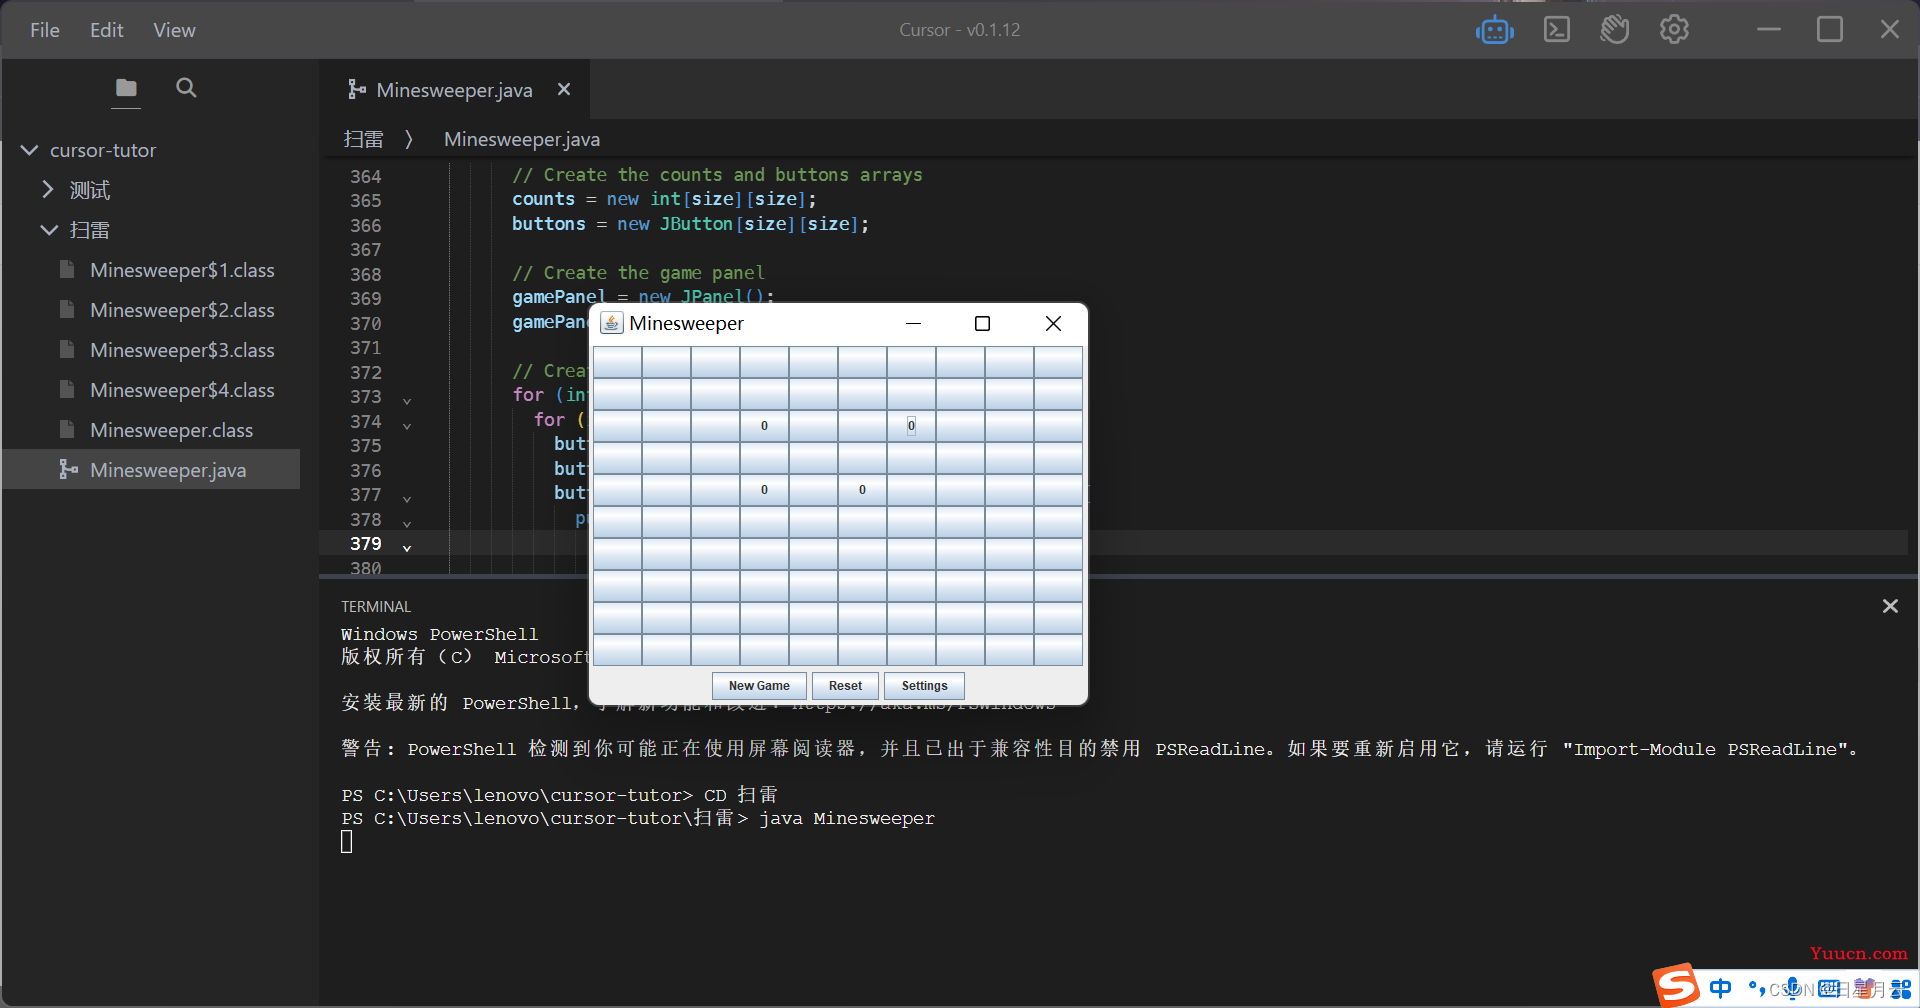Collapse the cursor-tutor root folder
This screenshot has width=1920, height=1008.
[x=30, y=150]
